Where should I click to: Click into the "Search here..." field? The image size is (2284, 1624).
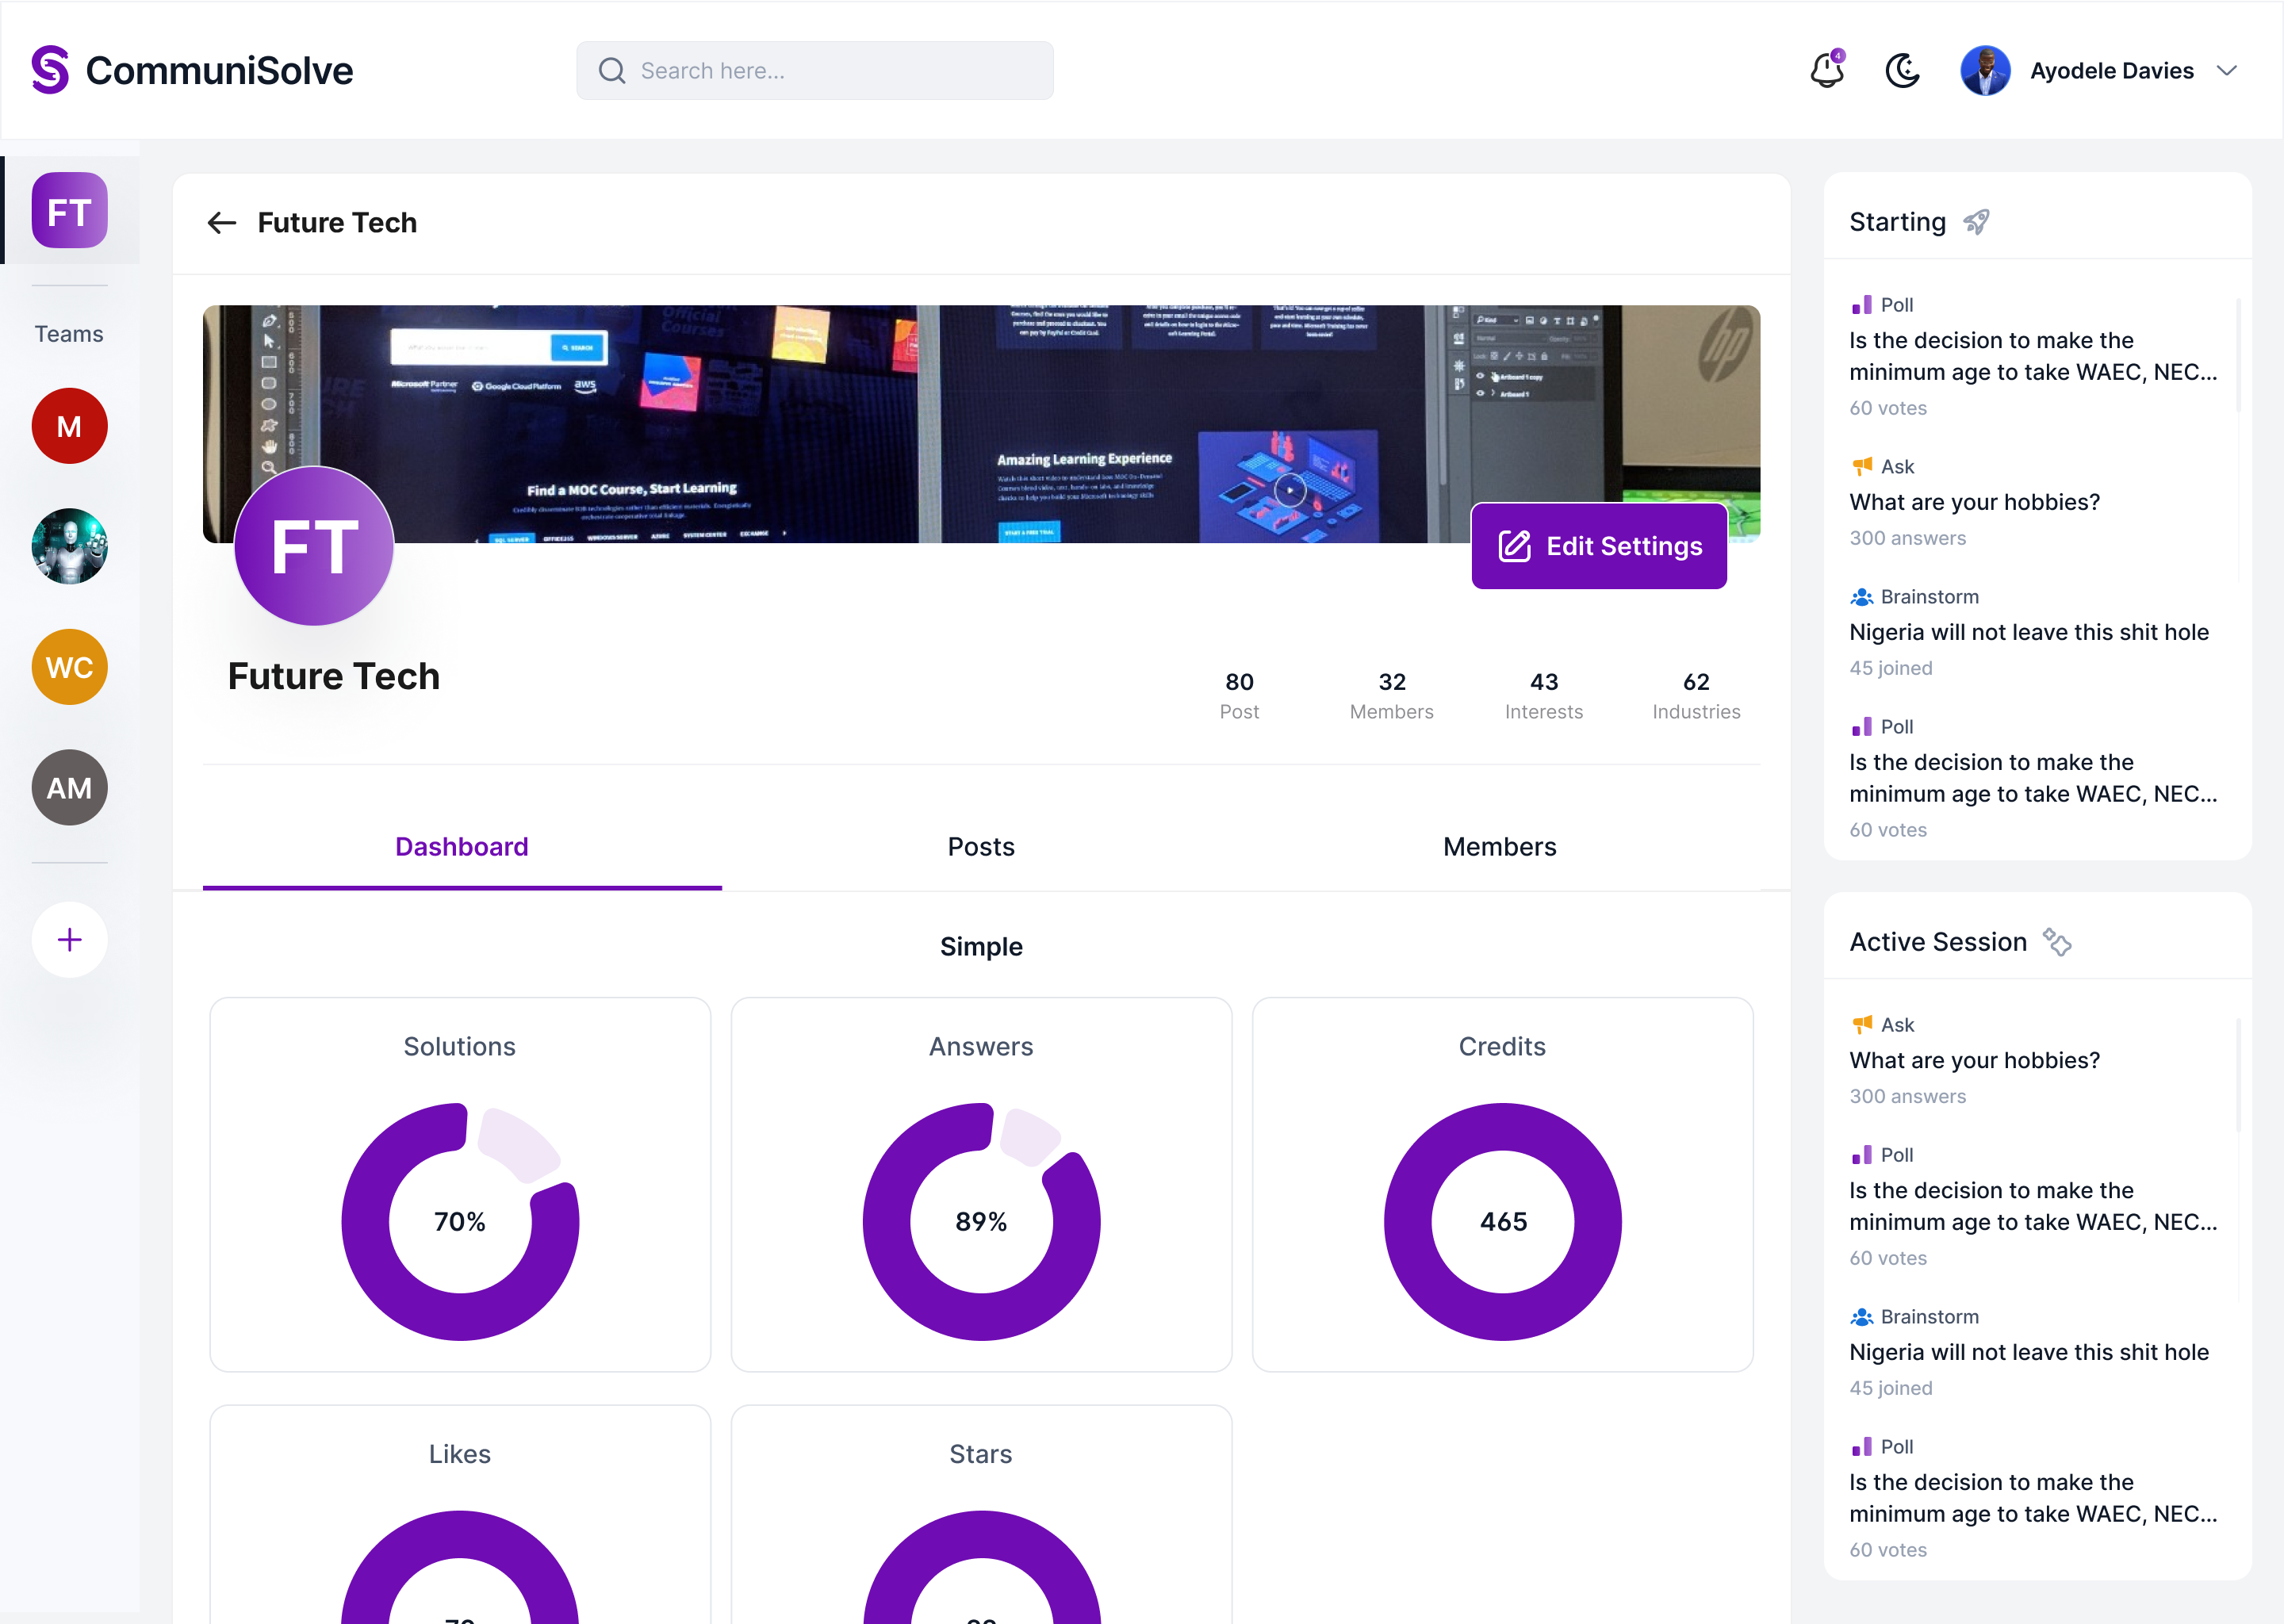[x=815, y=71]
